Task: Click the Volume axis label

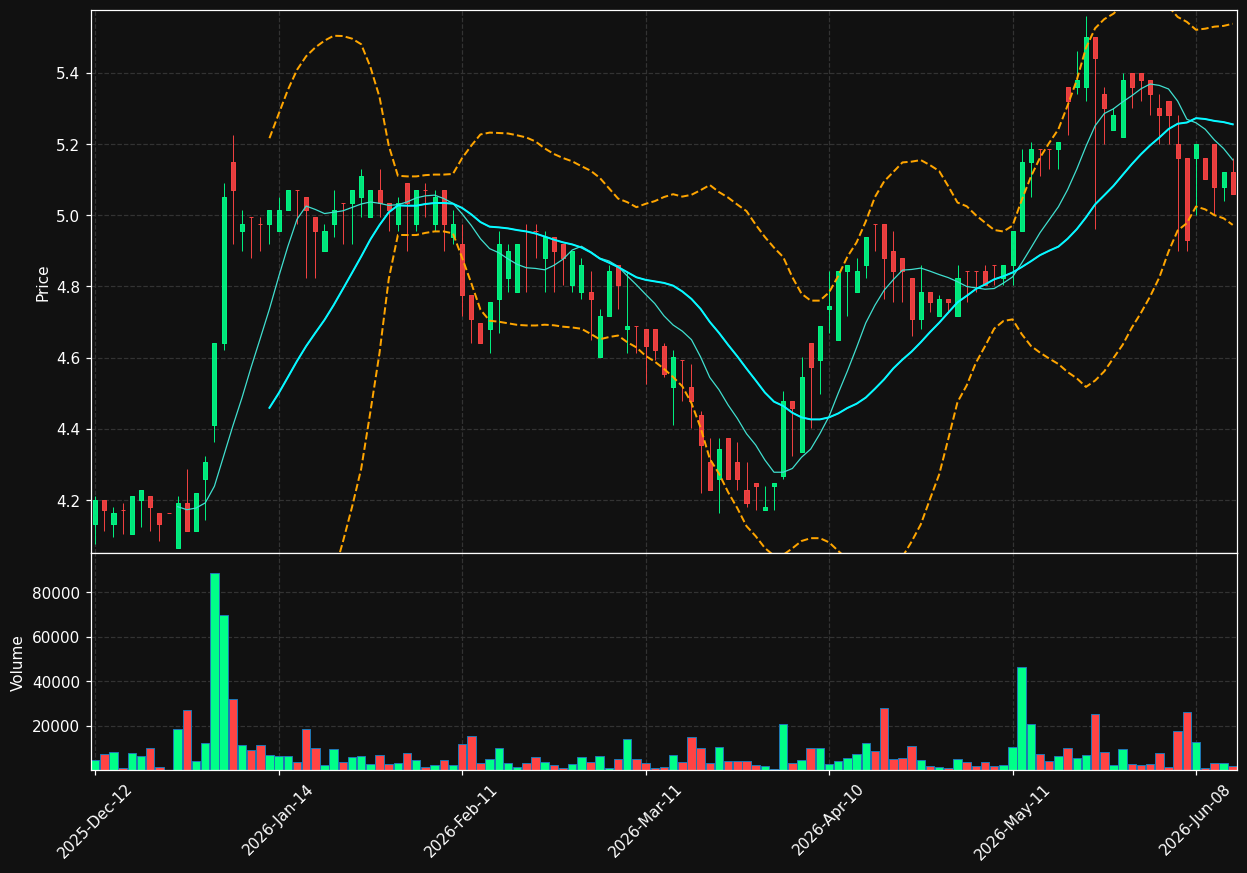Action: (18, 663)
